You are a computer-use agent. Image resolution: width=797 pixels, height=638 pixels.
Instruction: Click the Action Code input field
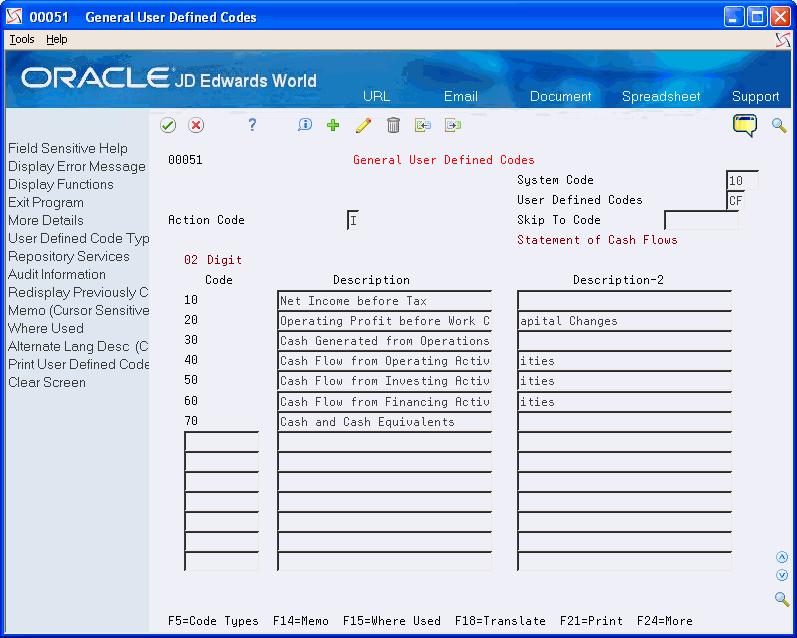pos(353,220)
